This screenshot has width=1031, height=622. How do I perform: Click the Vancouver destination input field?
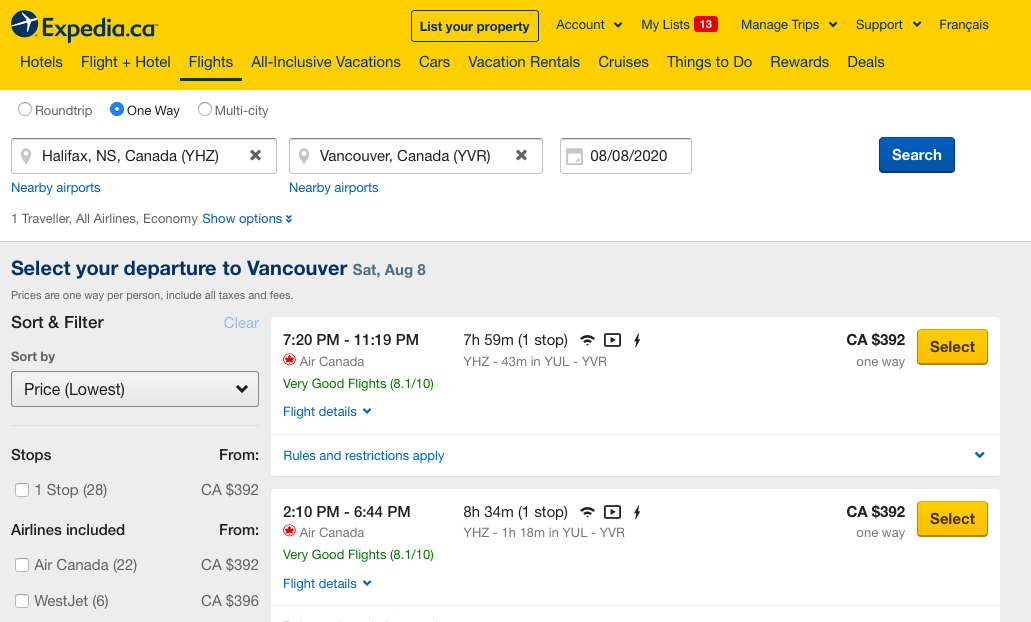(x=416, y=156)
